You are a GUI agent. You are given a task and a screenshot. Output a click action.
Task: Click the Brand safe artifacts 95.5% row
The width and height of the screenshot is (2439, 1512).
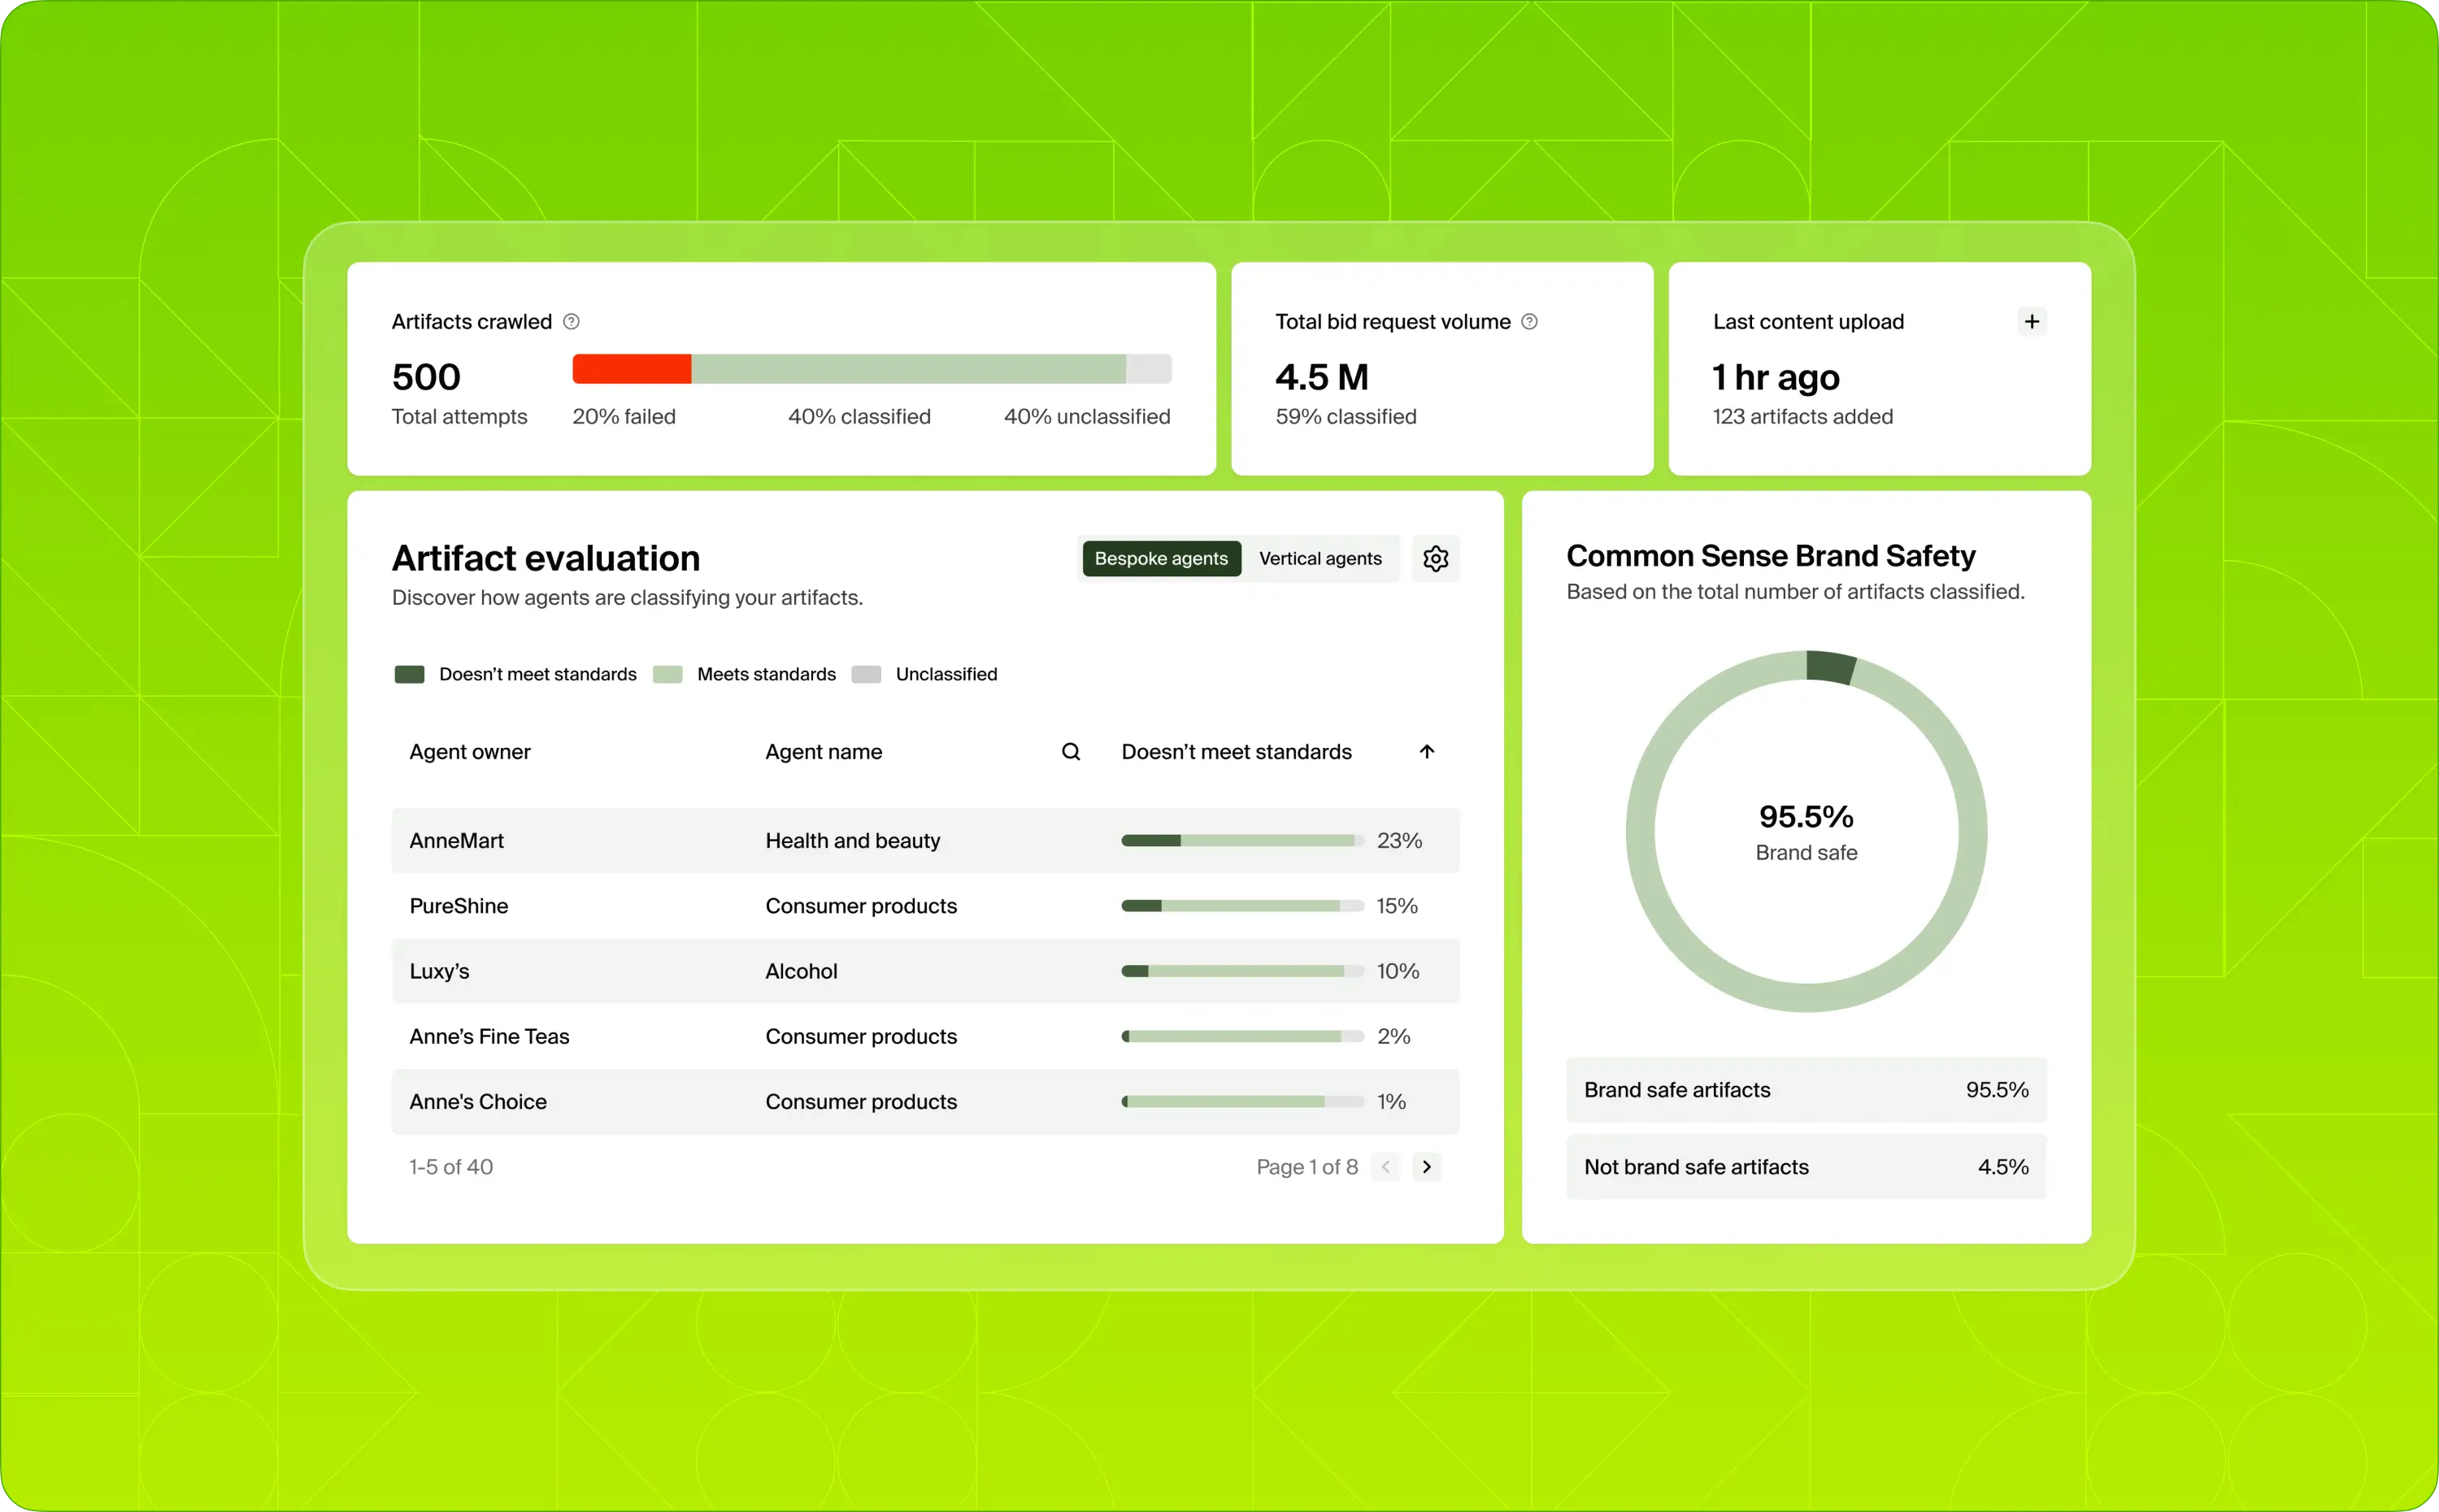[1805, 1090]
